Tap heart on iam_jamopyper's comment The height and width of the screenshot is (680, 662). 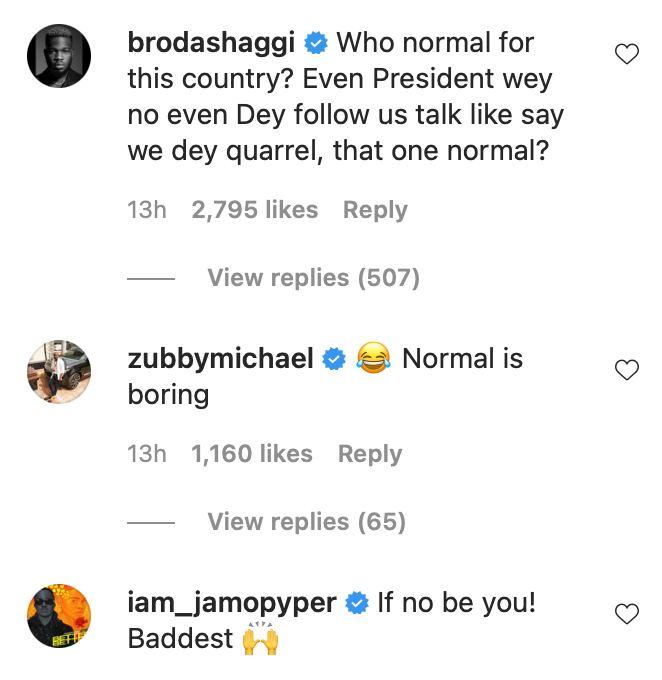[x=626, y=614]
